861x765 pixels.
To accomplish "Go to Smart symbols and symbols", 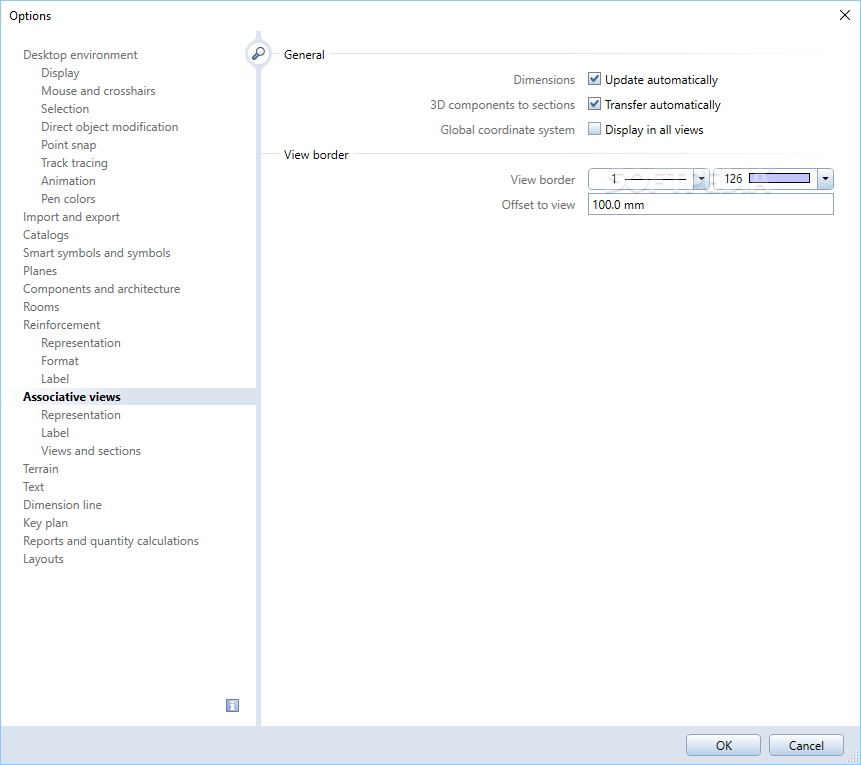I will point(97,253).
